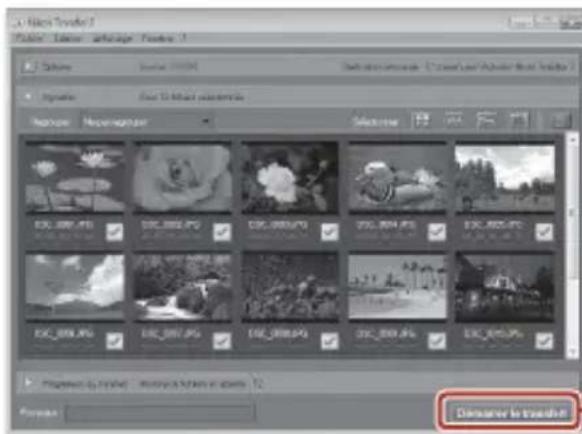Select the waterfall thumbnail
Viewport: 582px width, 434px height.
pos(182,286)
